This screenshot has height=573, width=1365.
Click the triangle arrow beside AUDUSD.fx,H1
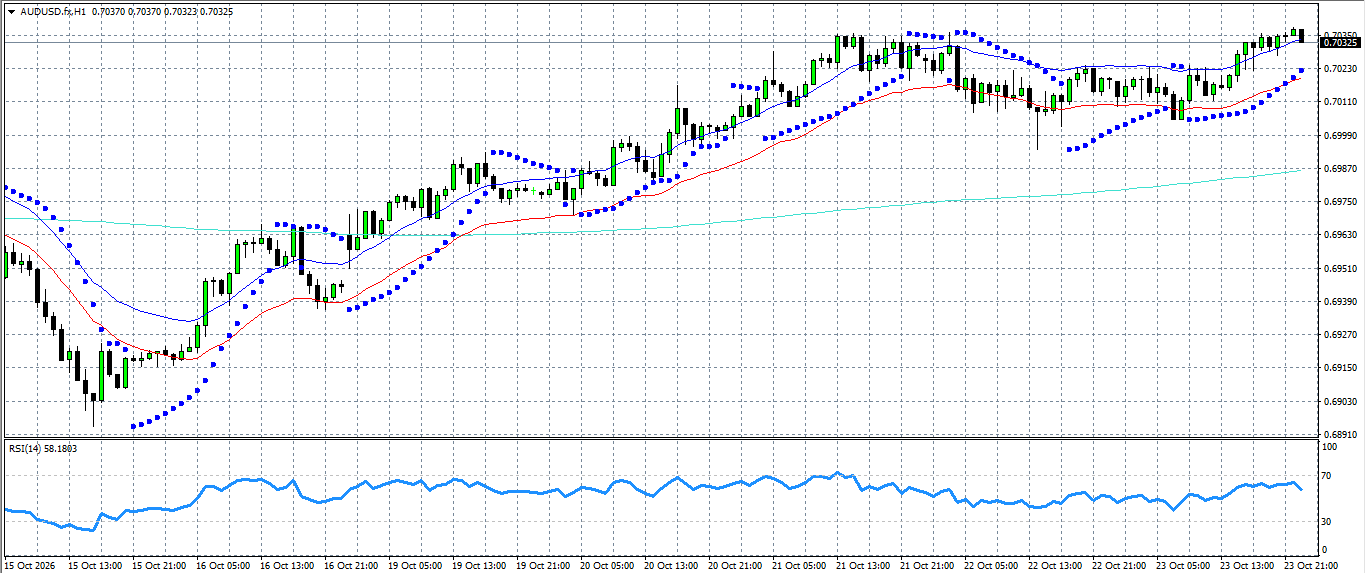point(11,12)
